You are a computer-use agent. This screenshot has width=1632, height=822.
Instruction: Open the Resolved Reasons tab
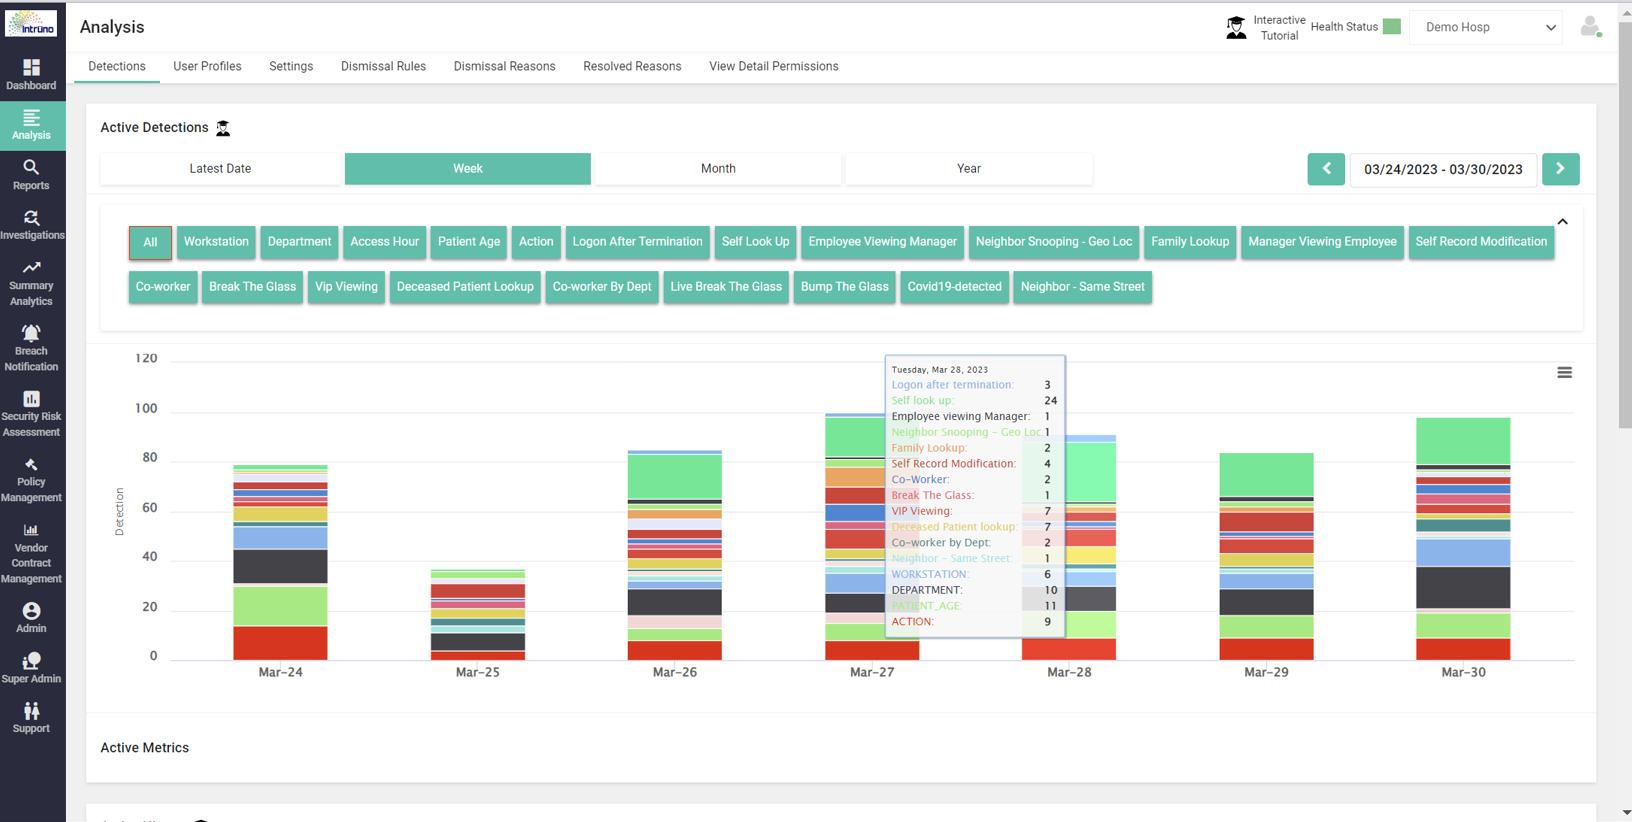tap(632, 67)
